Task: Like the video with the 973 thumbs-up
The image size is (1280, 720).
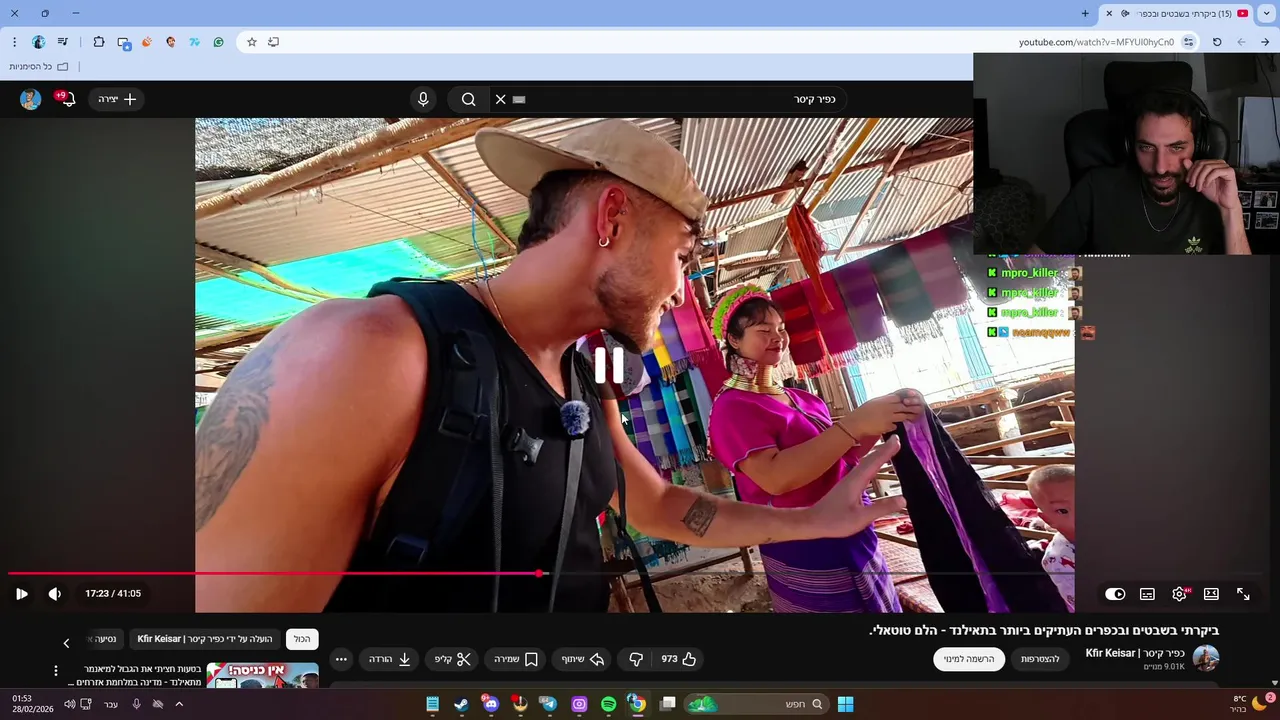Action: (678, 659)
